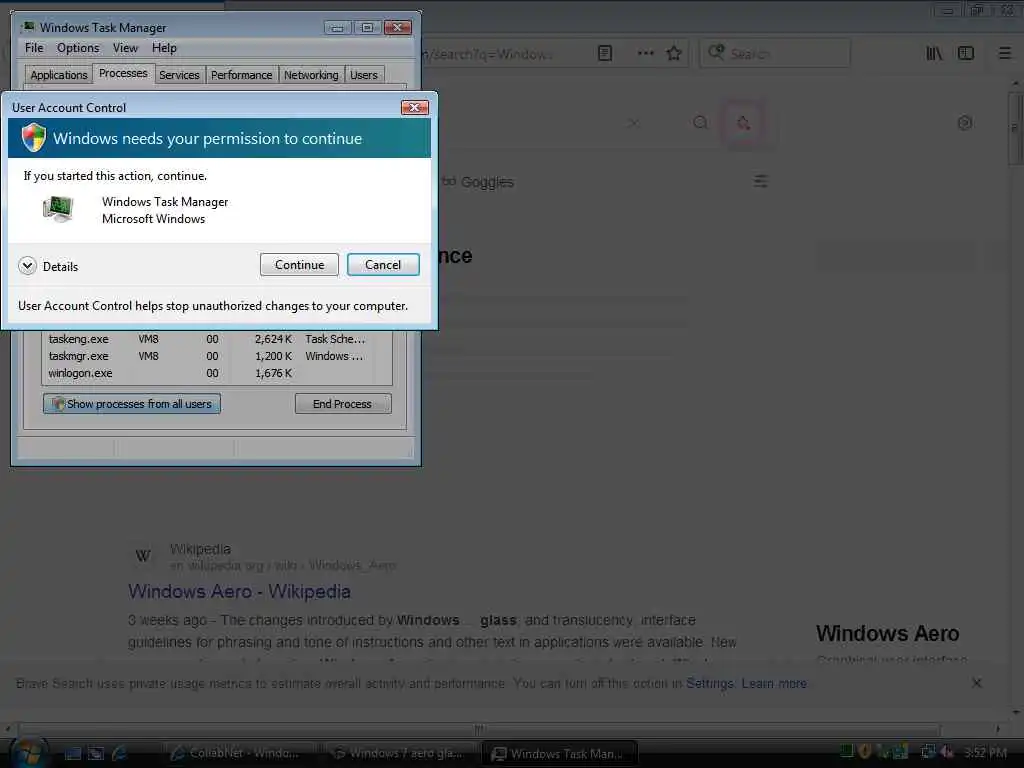
Task: Click the 3:52 PM taskbar clock
Action: point(985,752)
